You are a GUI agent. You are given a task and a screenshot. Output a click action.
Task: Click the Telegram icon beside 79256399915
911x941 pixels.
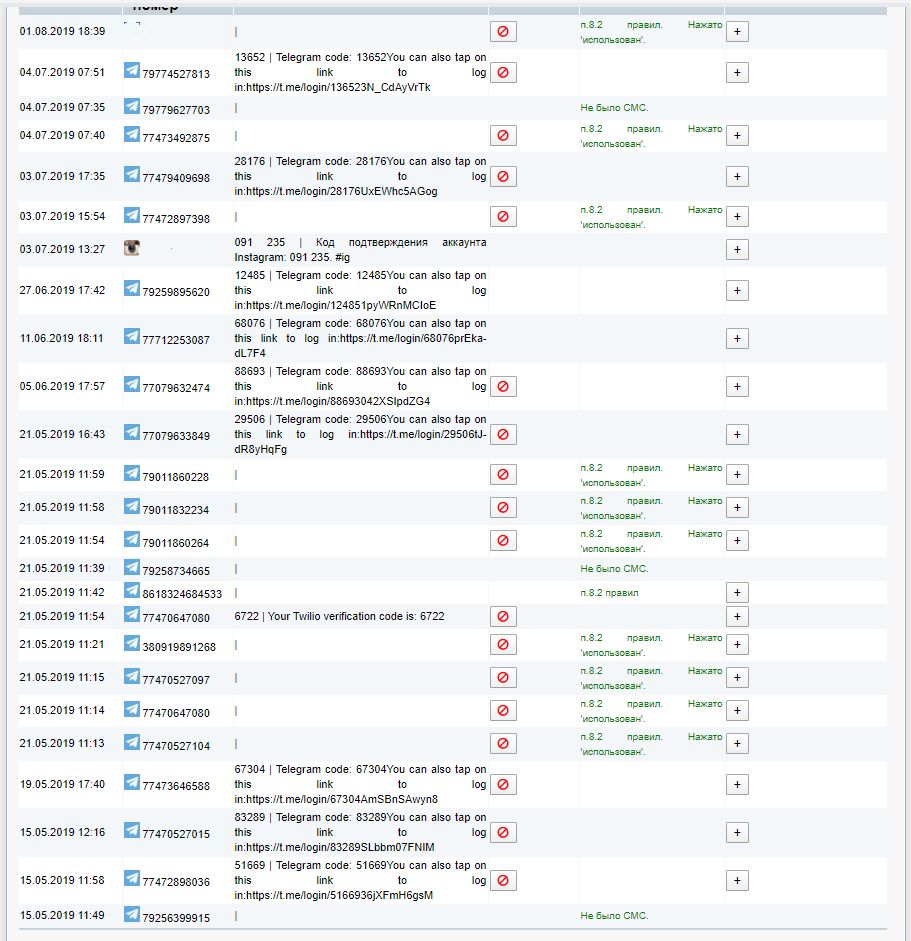click(132, 914)
